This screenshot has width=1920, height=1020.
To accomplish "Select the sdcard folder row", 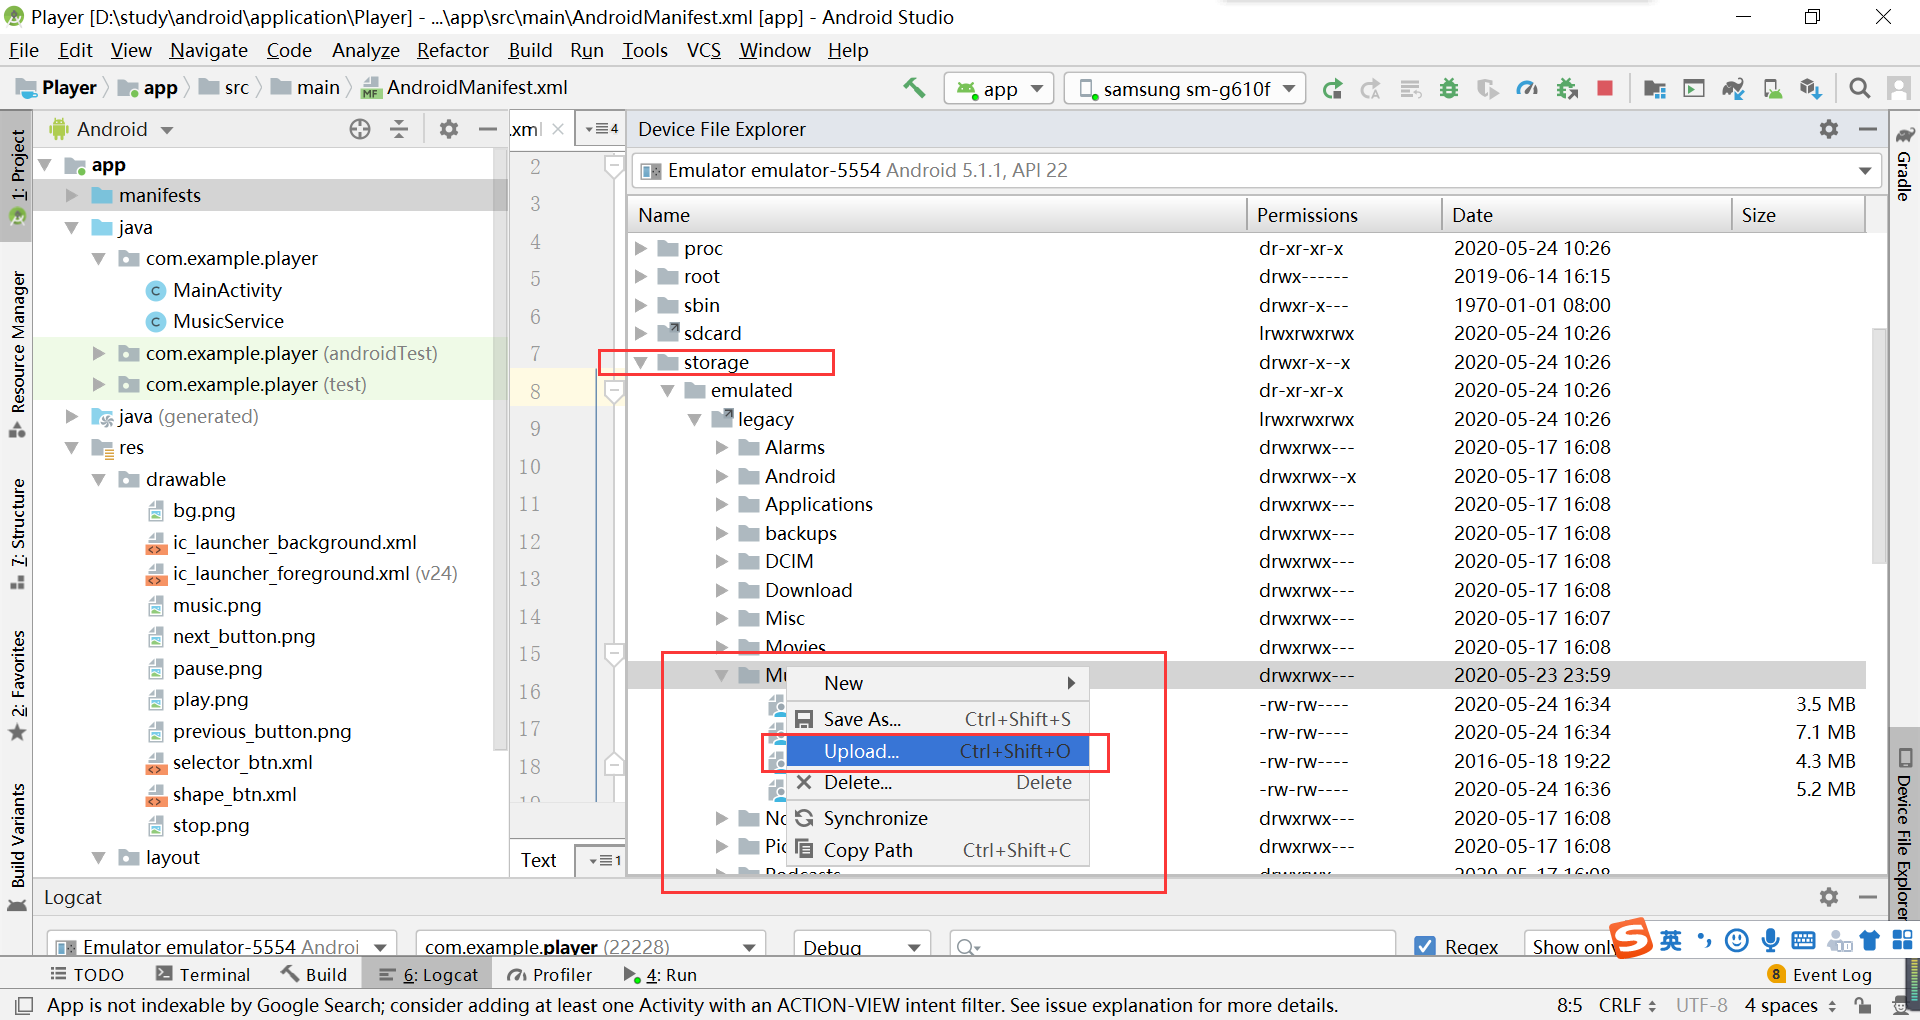I will (x=1246, y=333).
